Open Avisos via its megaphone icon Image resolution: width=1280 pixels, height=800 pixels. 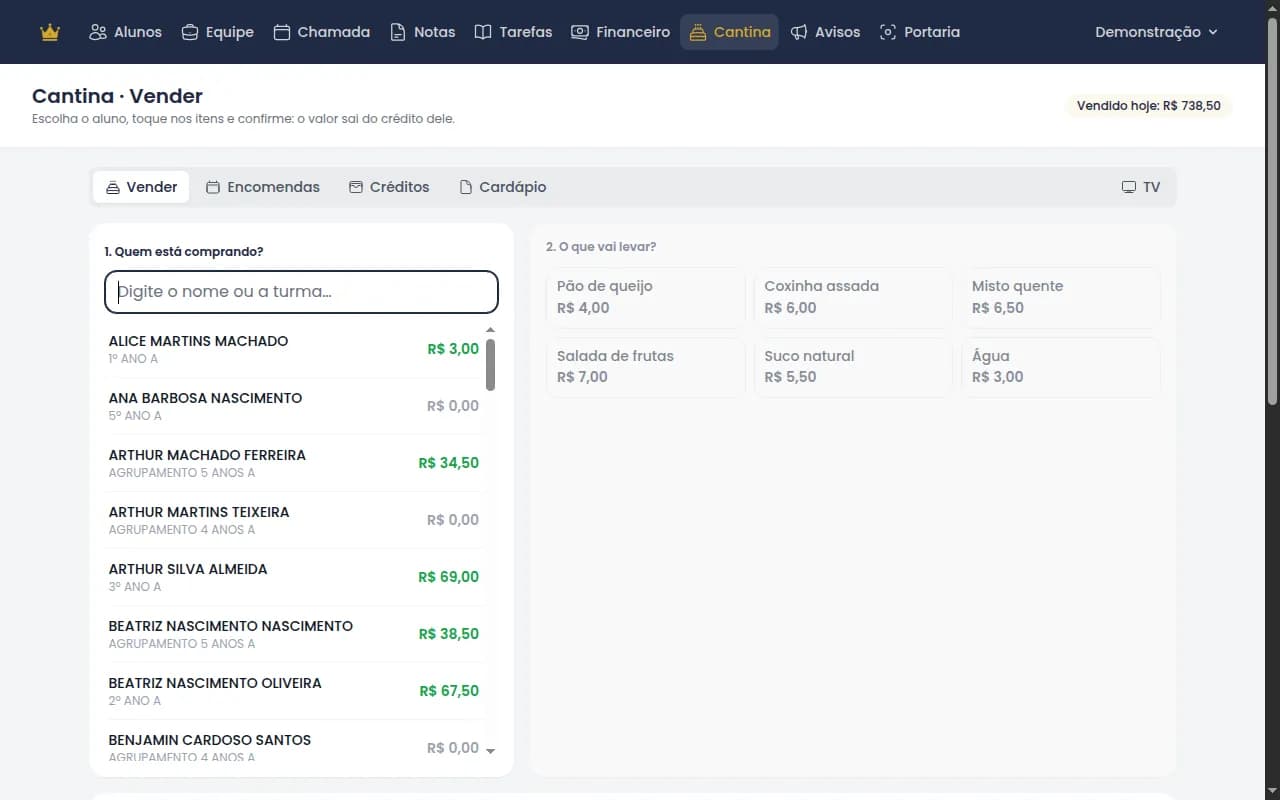coord(799,32)
